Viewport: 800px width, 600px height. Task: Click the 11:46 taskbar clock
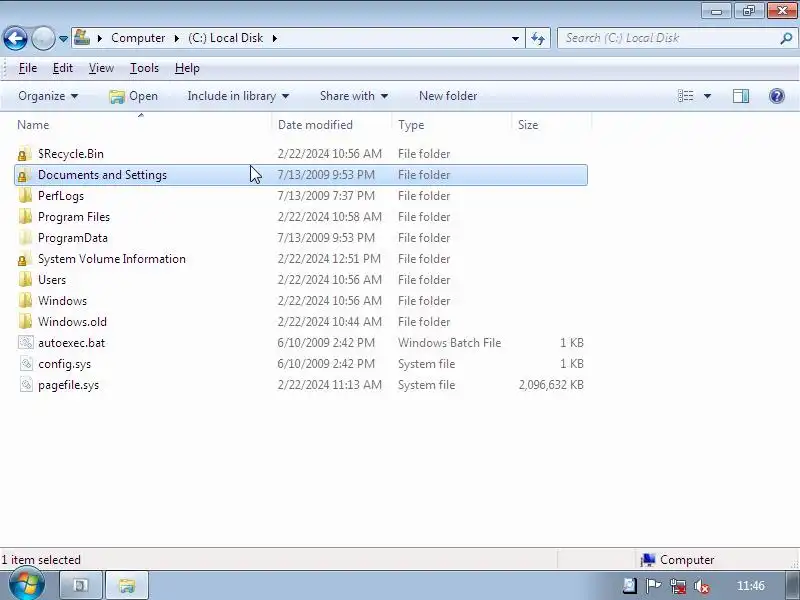pyautogui.click(x=751, y=586)
